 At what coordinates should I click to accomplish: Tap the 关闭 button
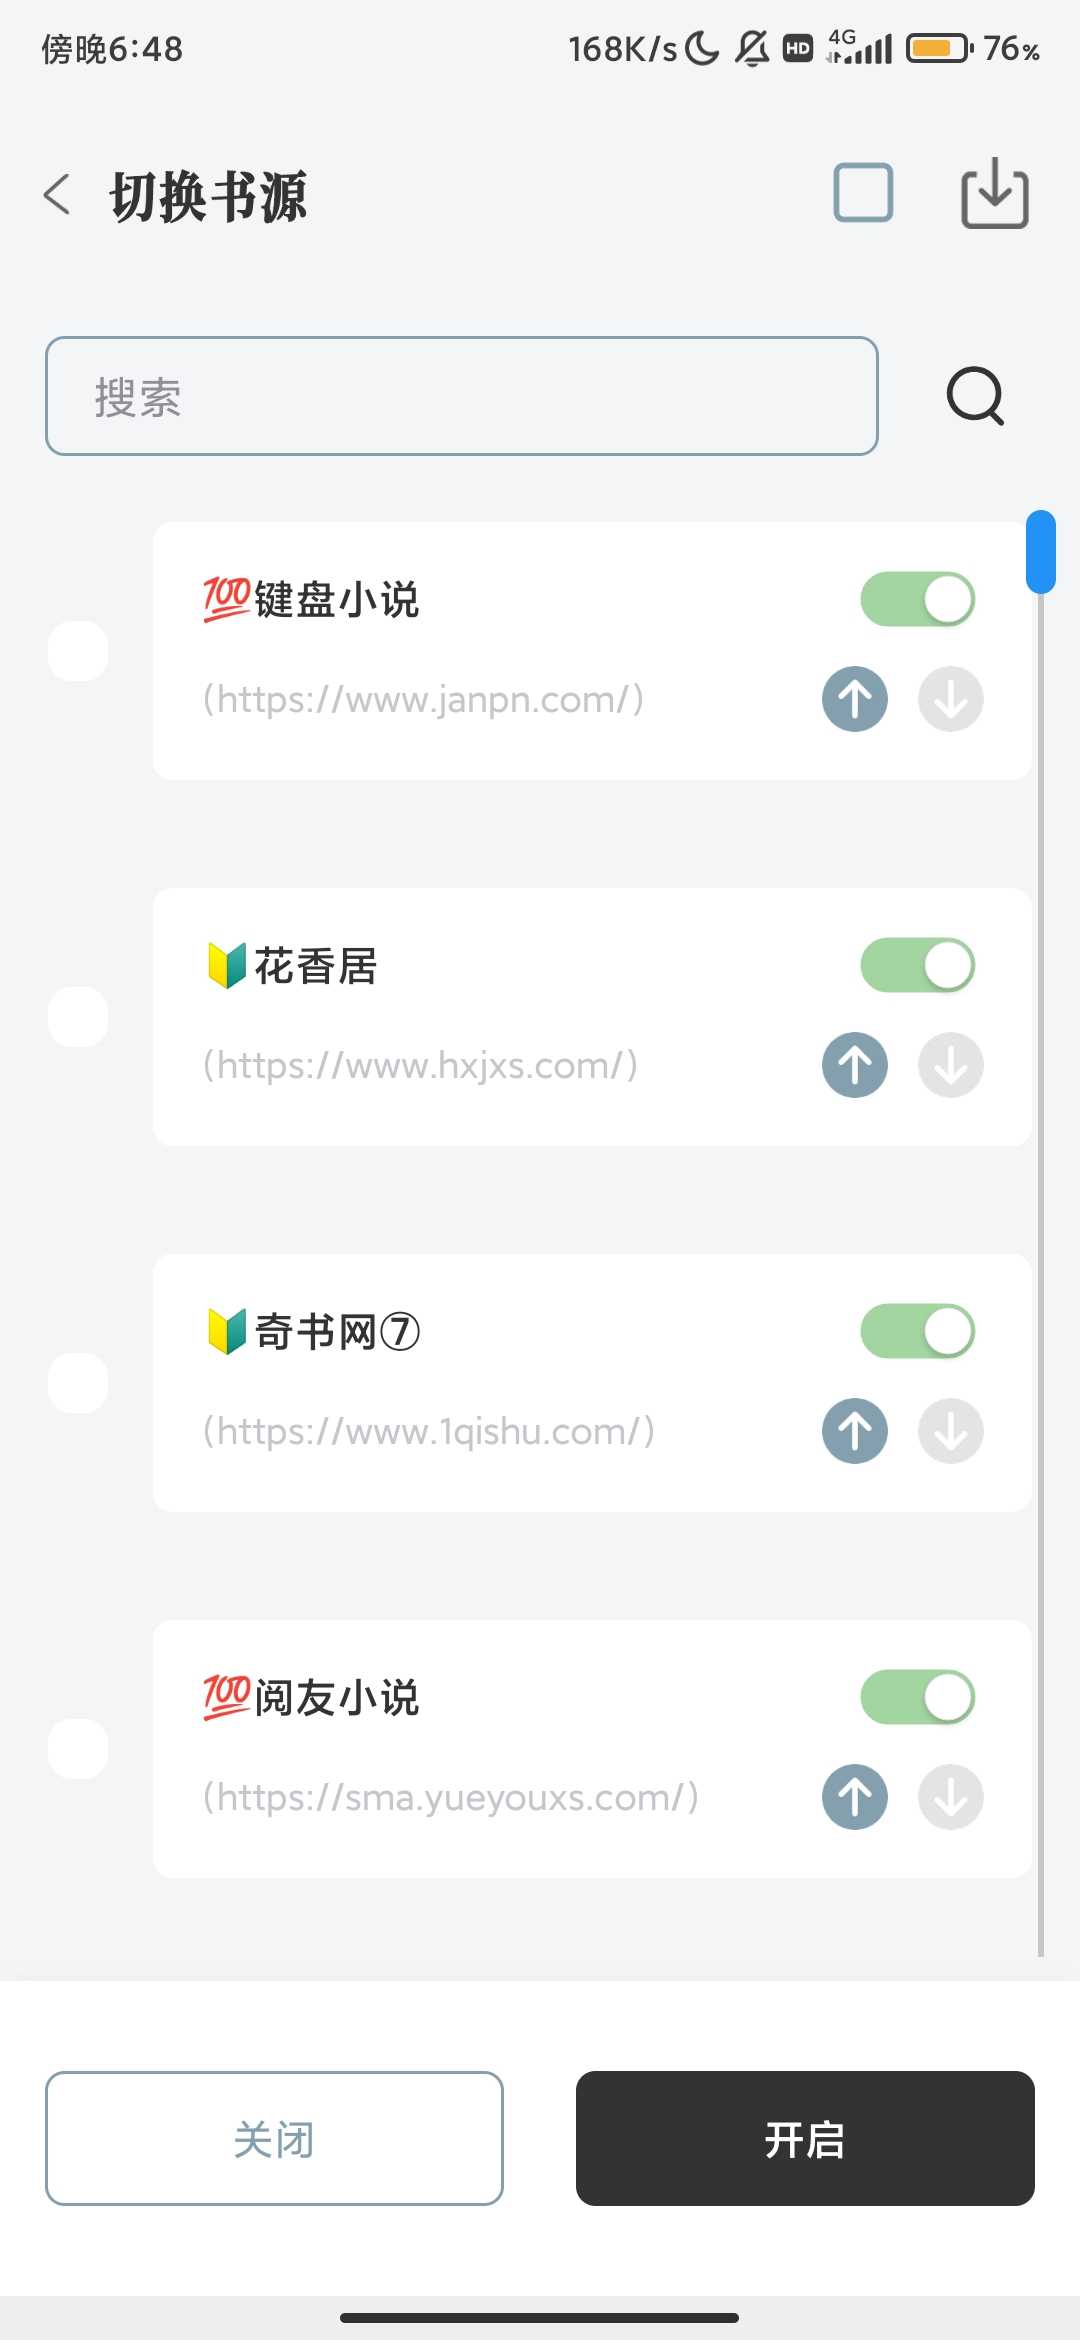pos(274,2138)
